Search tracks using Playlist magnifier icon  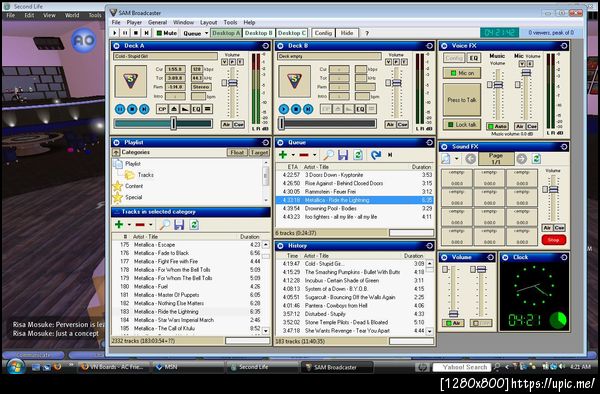click(164, 225)
